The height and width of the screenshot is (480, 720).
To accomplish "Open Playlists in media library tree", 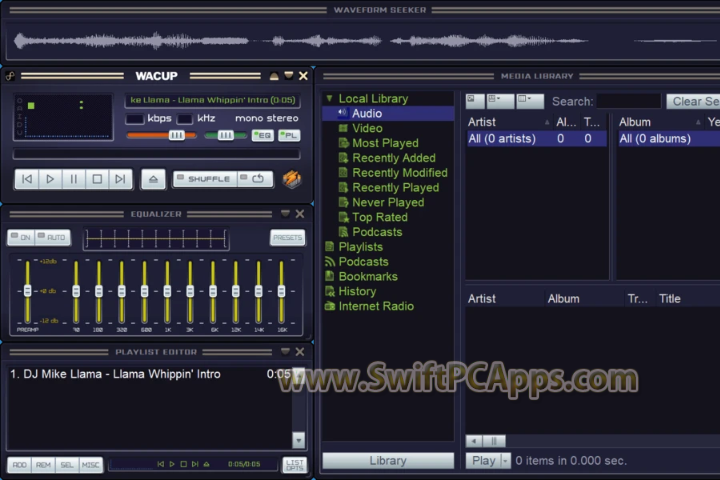I will pyautogui.click(x=360, y=247).
